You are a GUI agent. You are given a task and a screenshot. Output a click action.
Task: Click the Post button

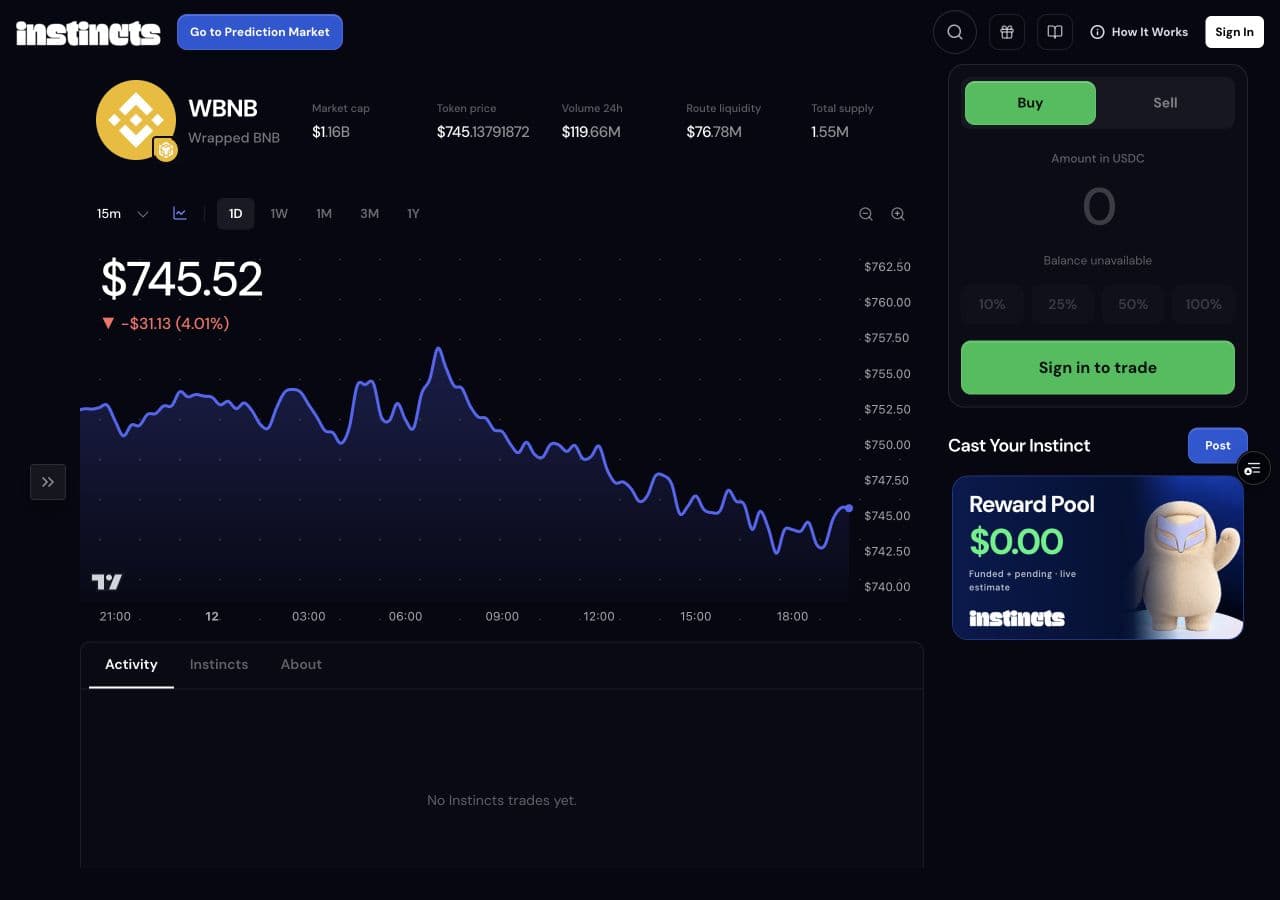click(x=1218, y=446)
